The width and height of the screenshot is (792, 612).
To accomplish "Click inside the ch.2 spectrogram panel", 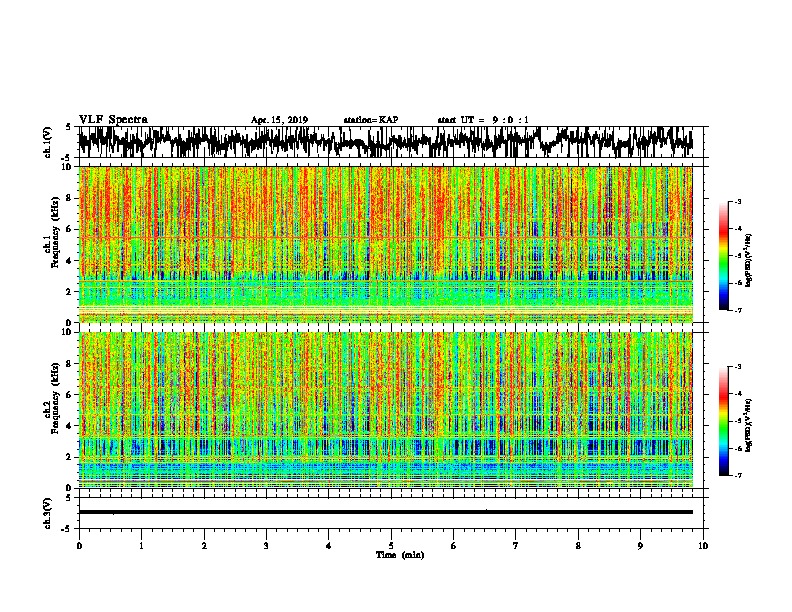I will [x=386, y=410].
